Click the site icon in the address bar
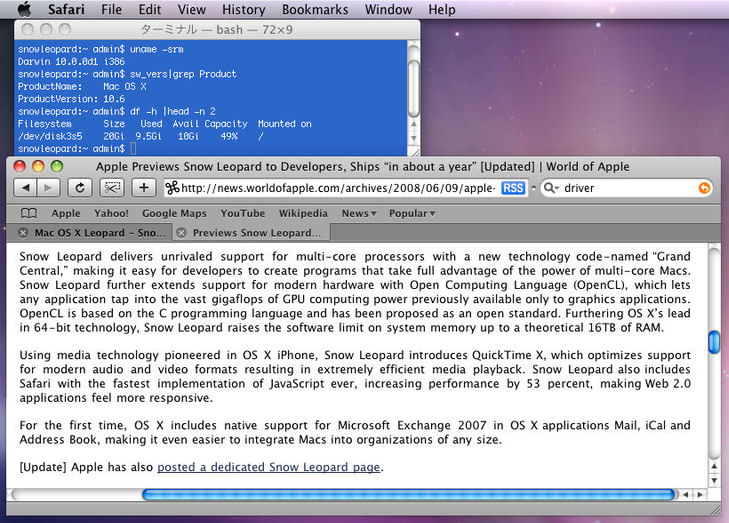The width and height of the screenshot is (729, 523). pyautogui.click(x=172, y=188)
